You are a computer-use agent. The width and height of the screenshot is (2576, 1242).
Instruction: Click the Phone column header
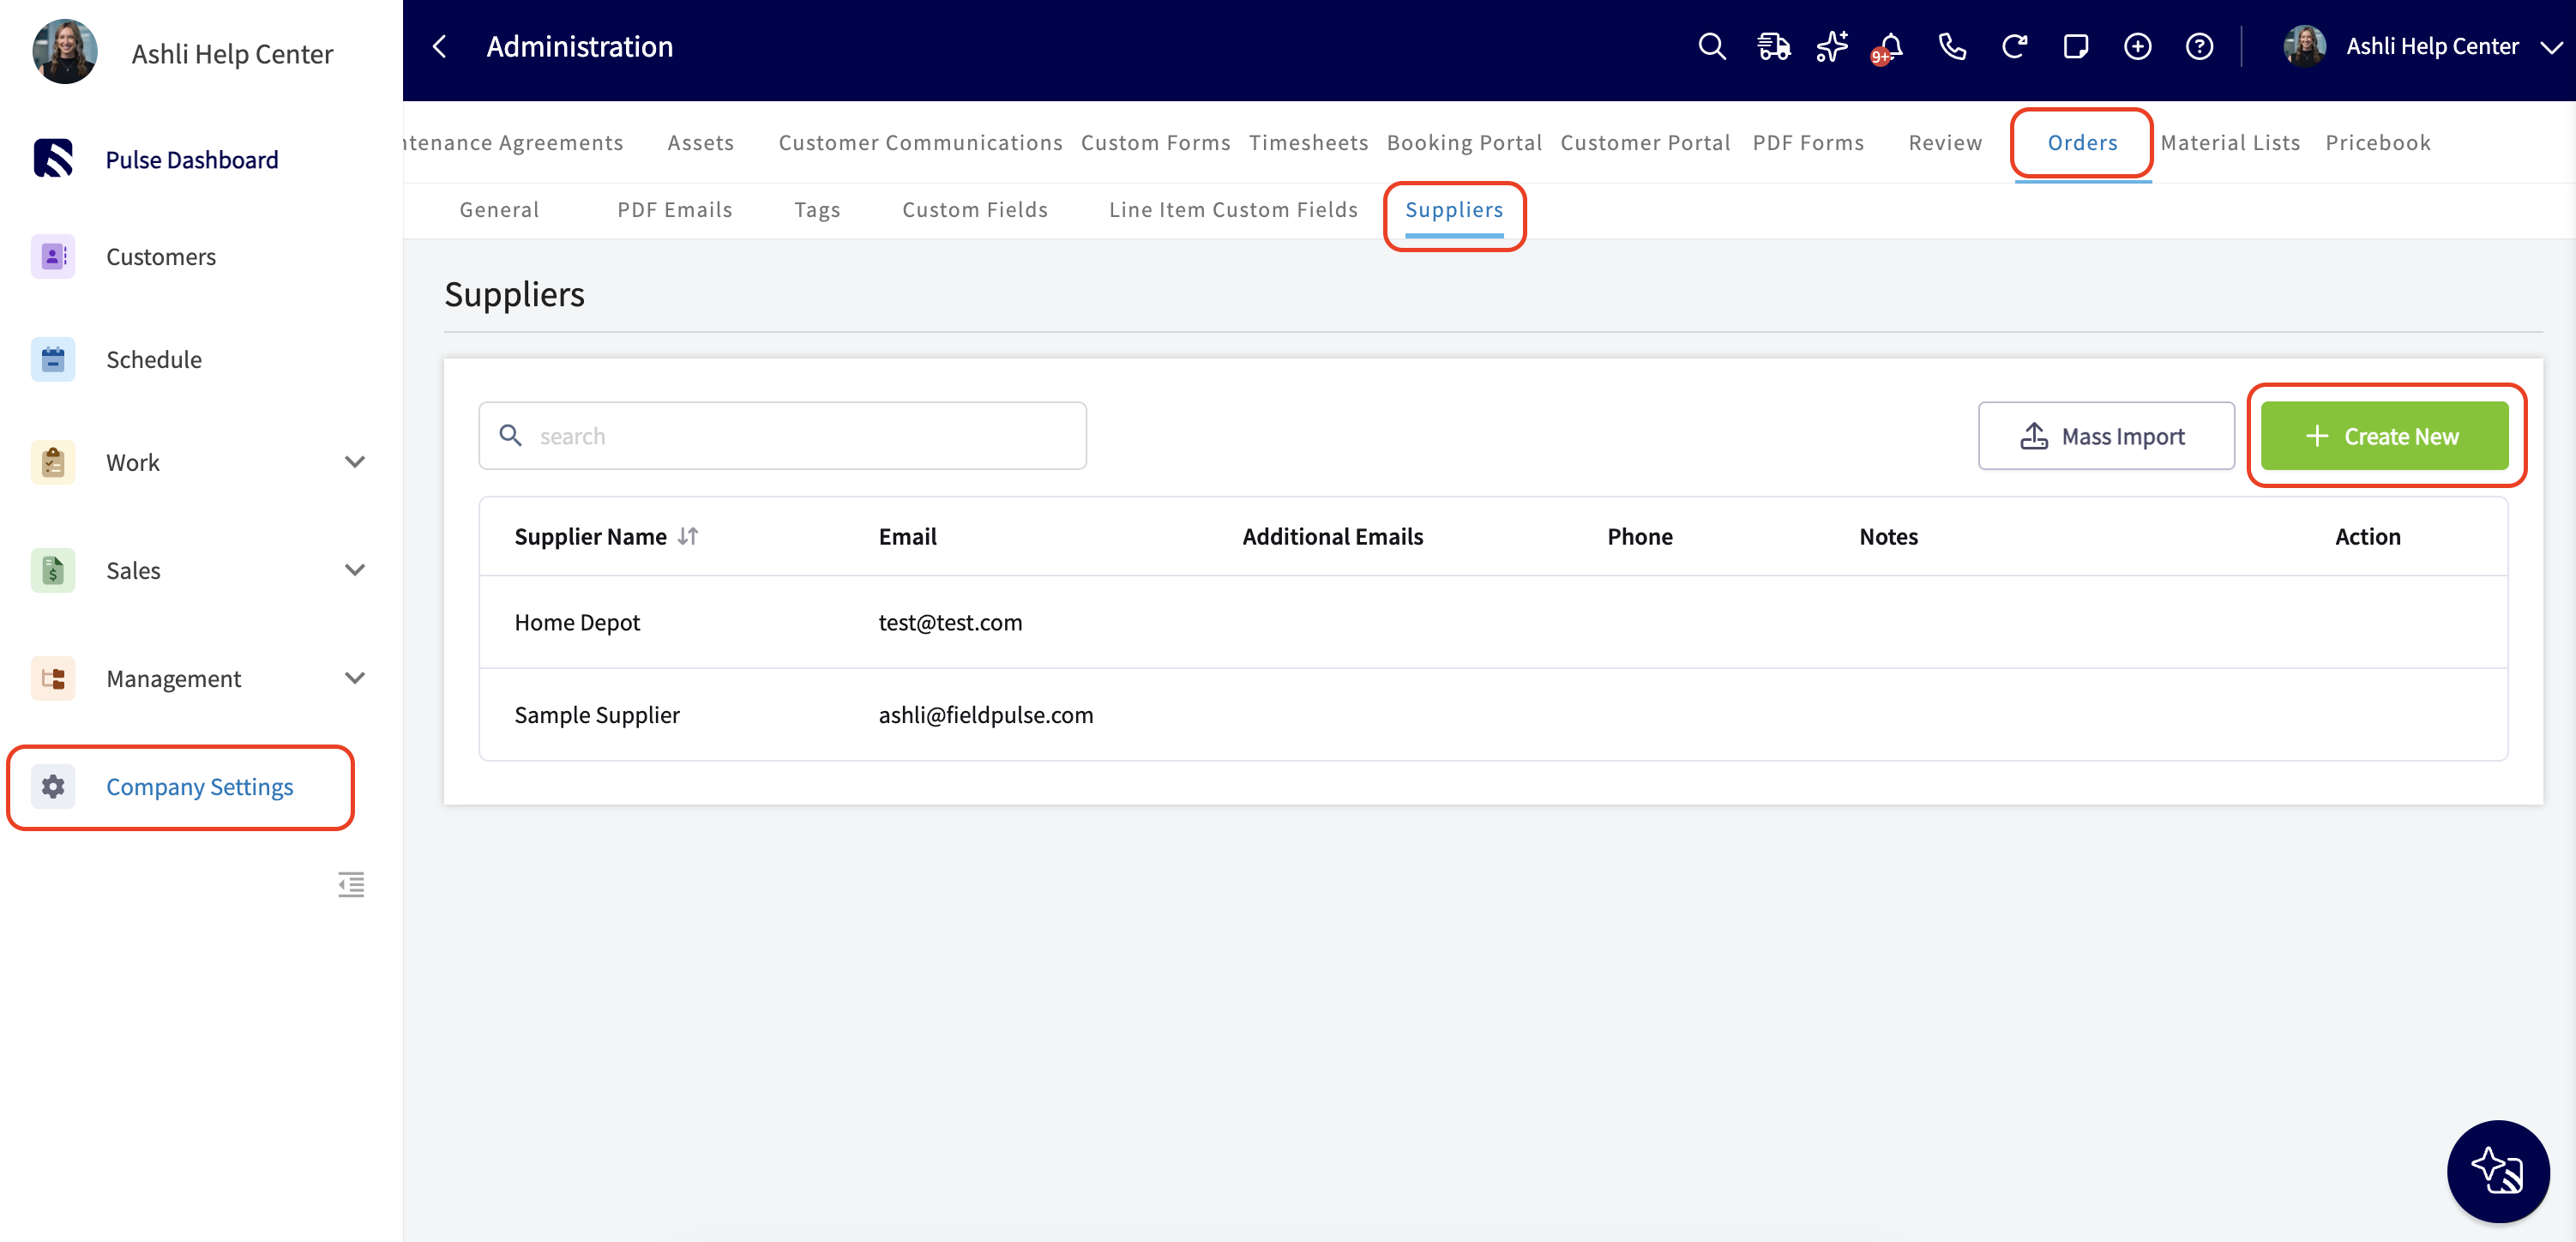pyautogui.click(x=1639, y=536)
